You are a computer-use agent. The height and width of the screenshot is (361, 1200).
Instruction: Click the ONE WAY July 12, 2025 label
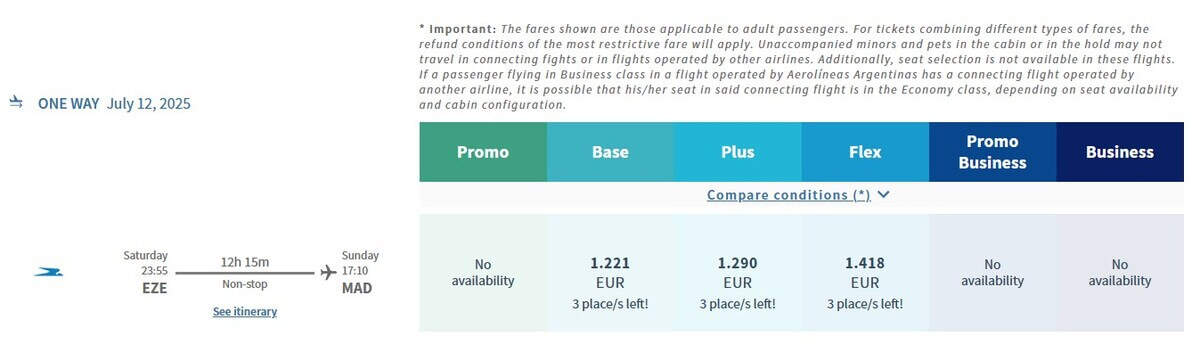pyautogui.click(x=114, y=103)
